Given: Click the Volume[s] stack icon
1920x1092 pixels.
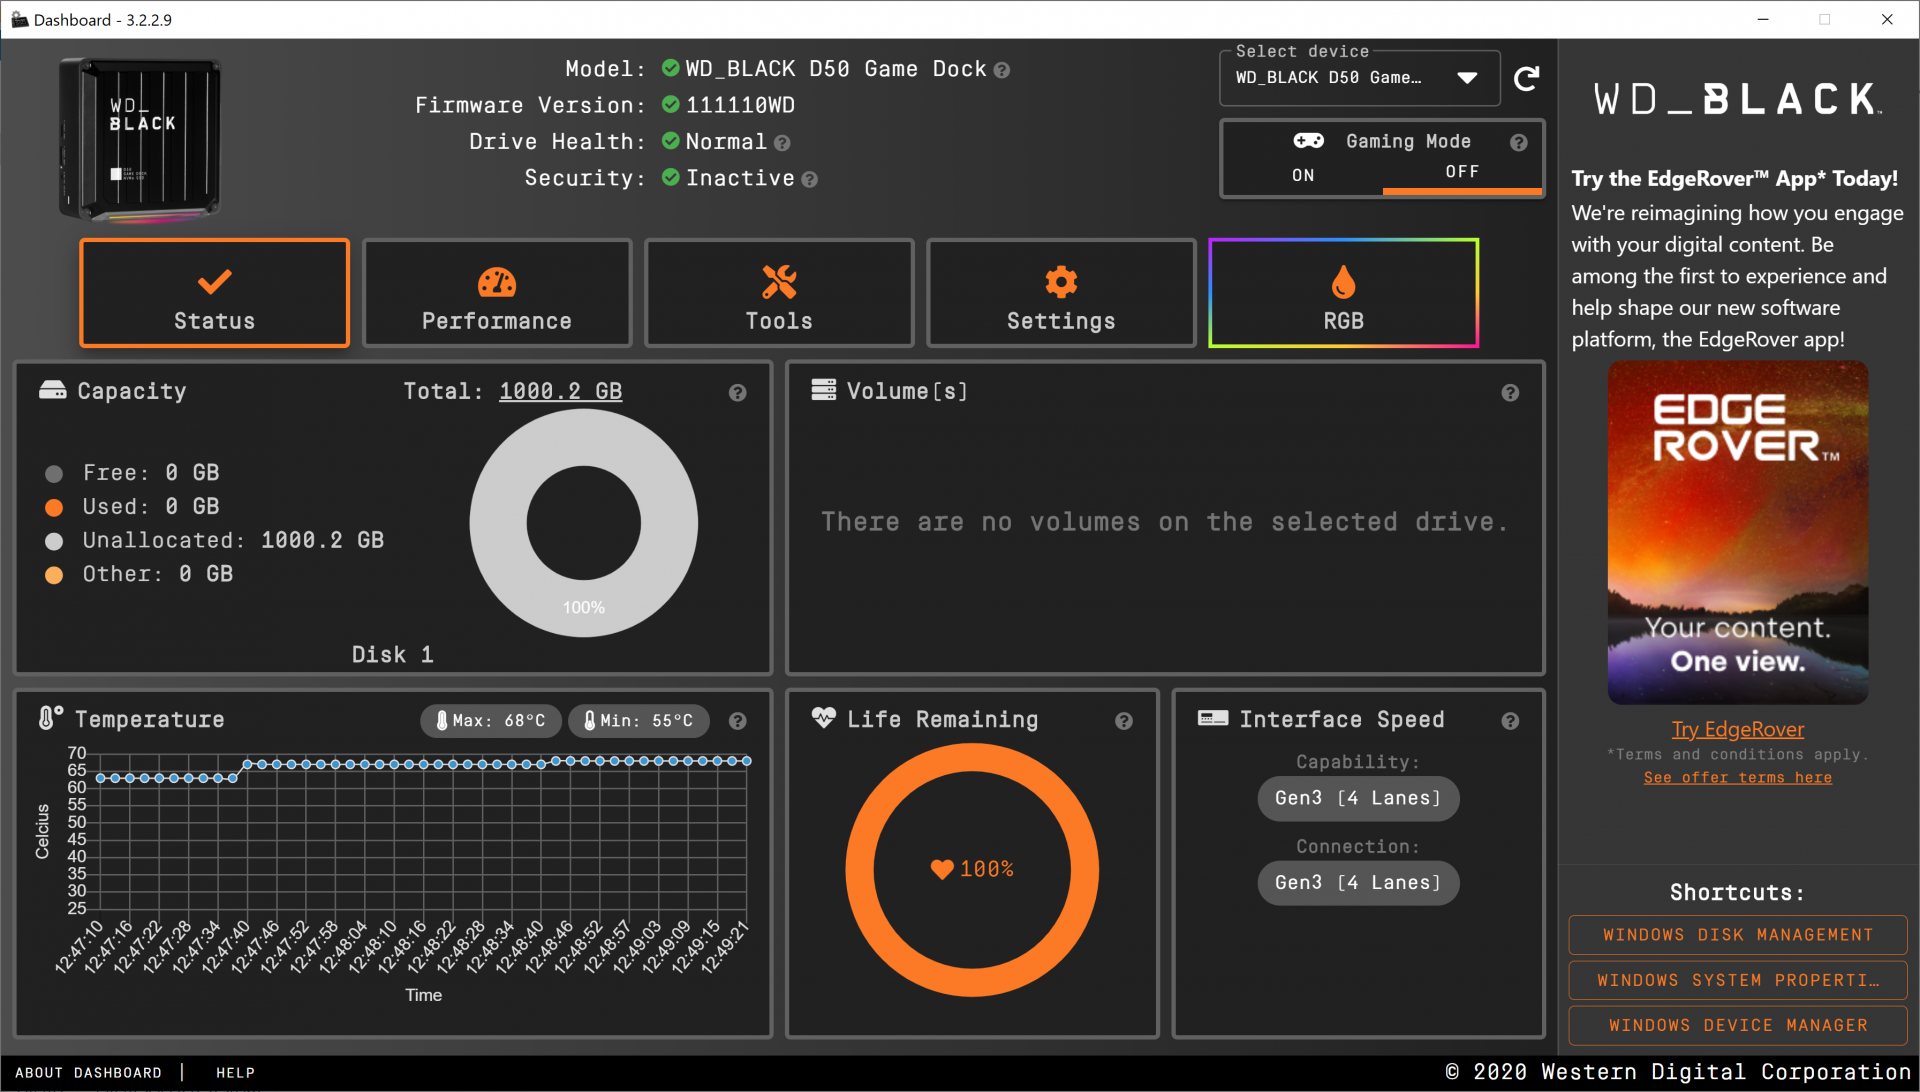Looking at the screenshot, I should tap(824, 390).
